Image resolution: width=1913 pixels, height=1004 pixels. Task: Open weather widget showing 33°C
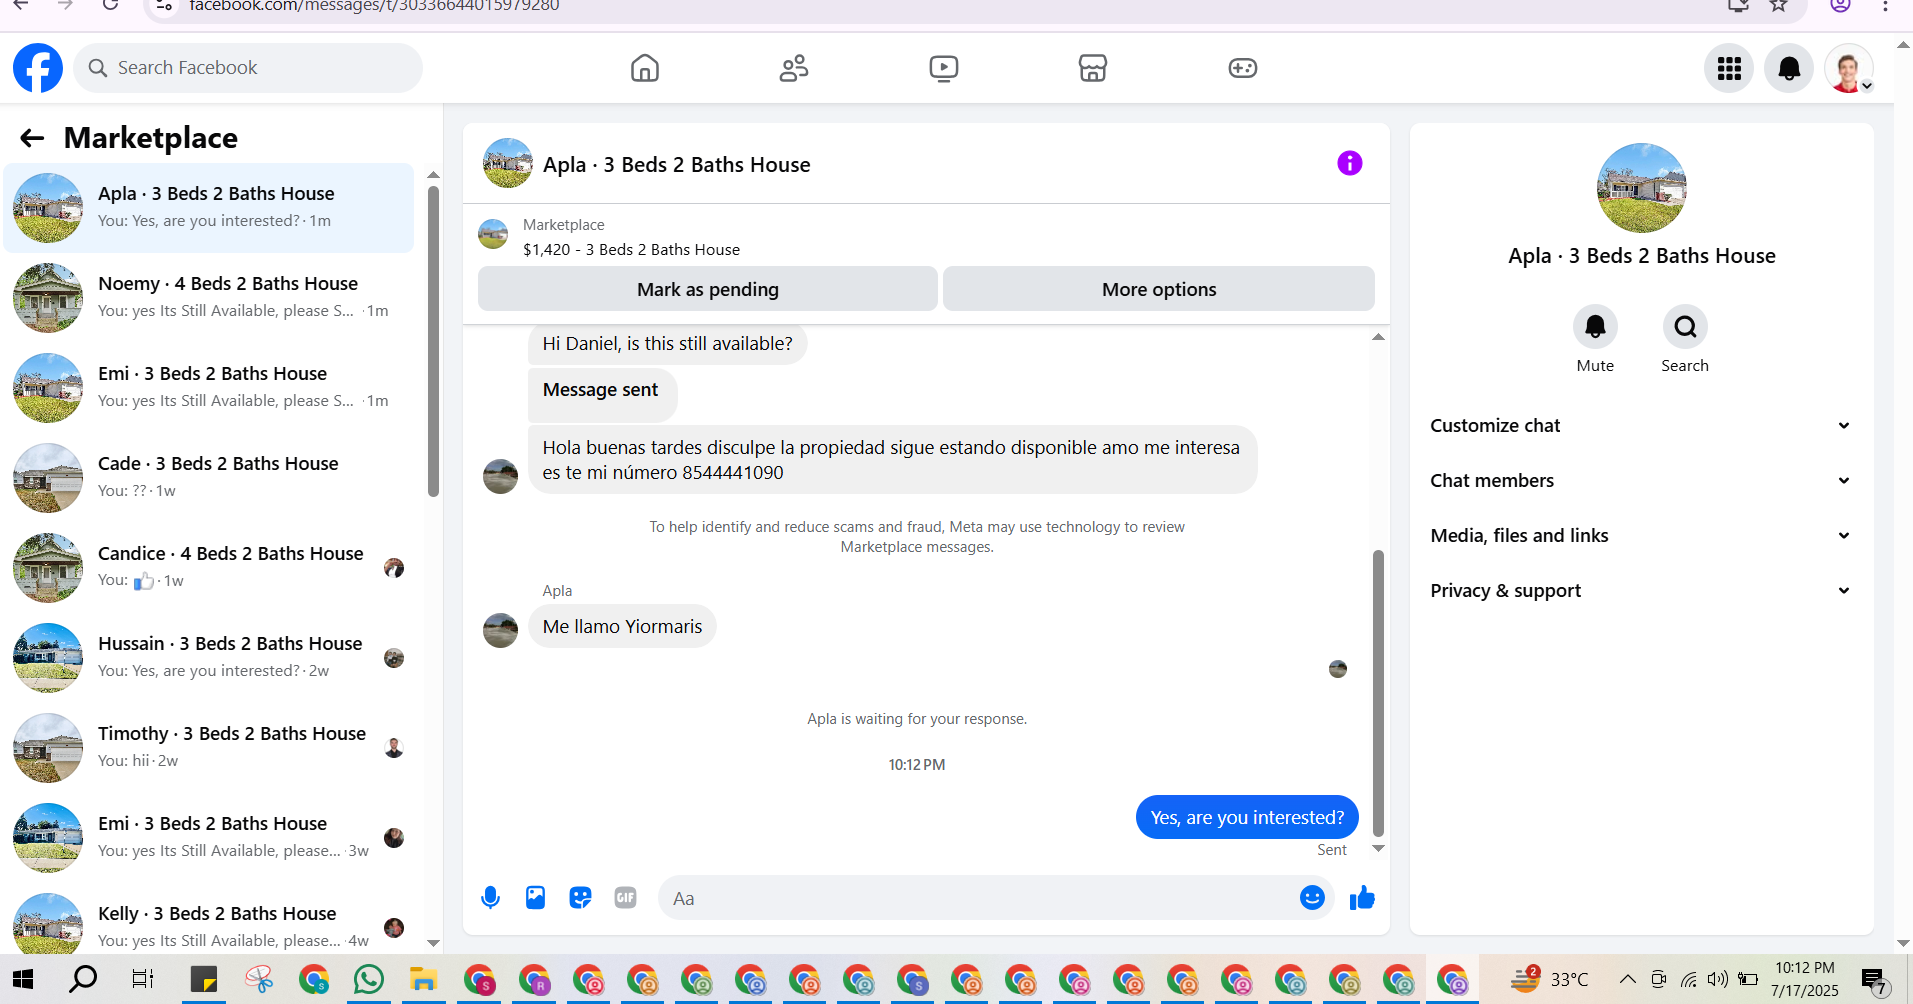[1548, 979]
